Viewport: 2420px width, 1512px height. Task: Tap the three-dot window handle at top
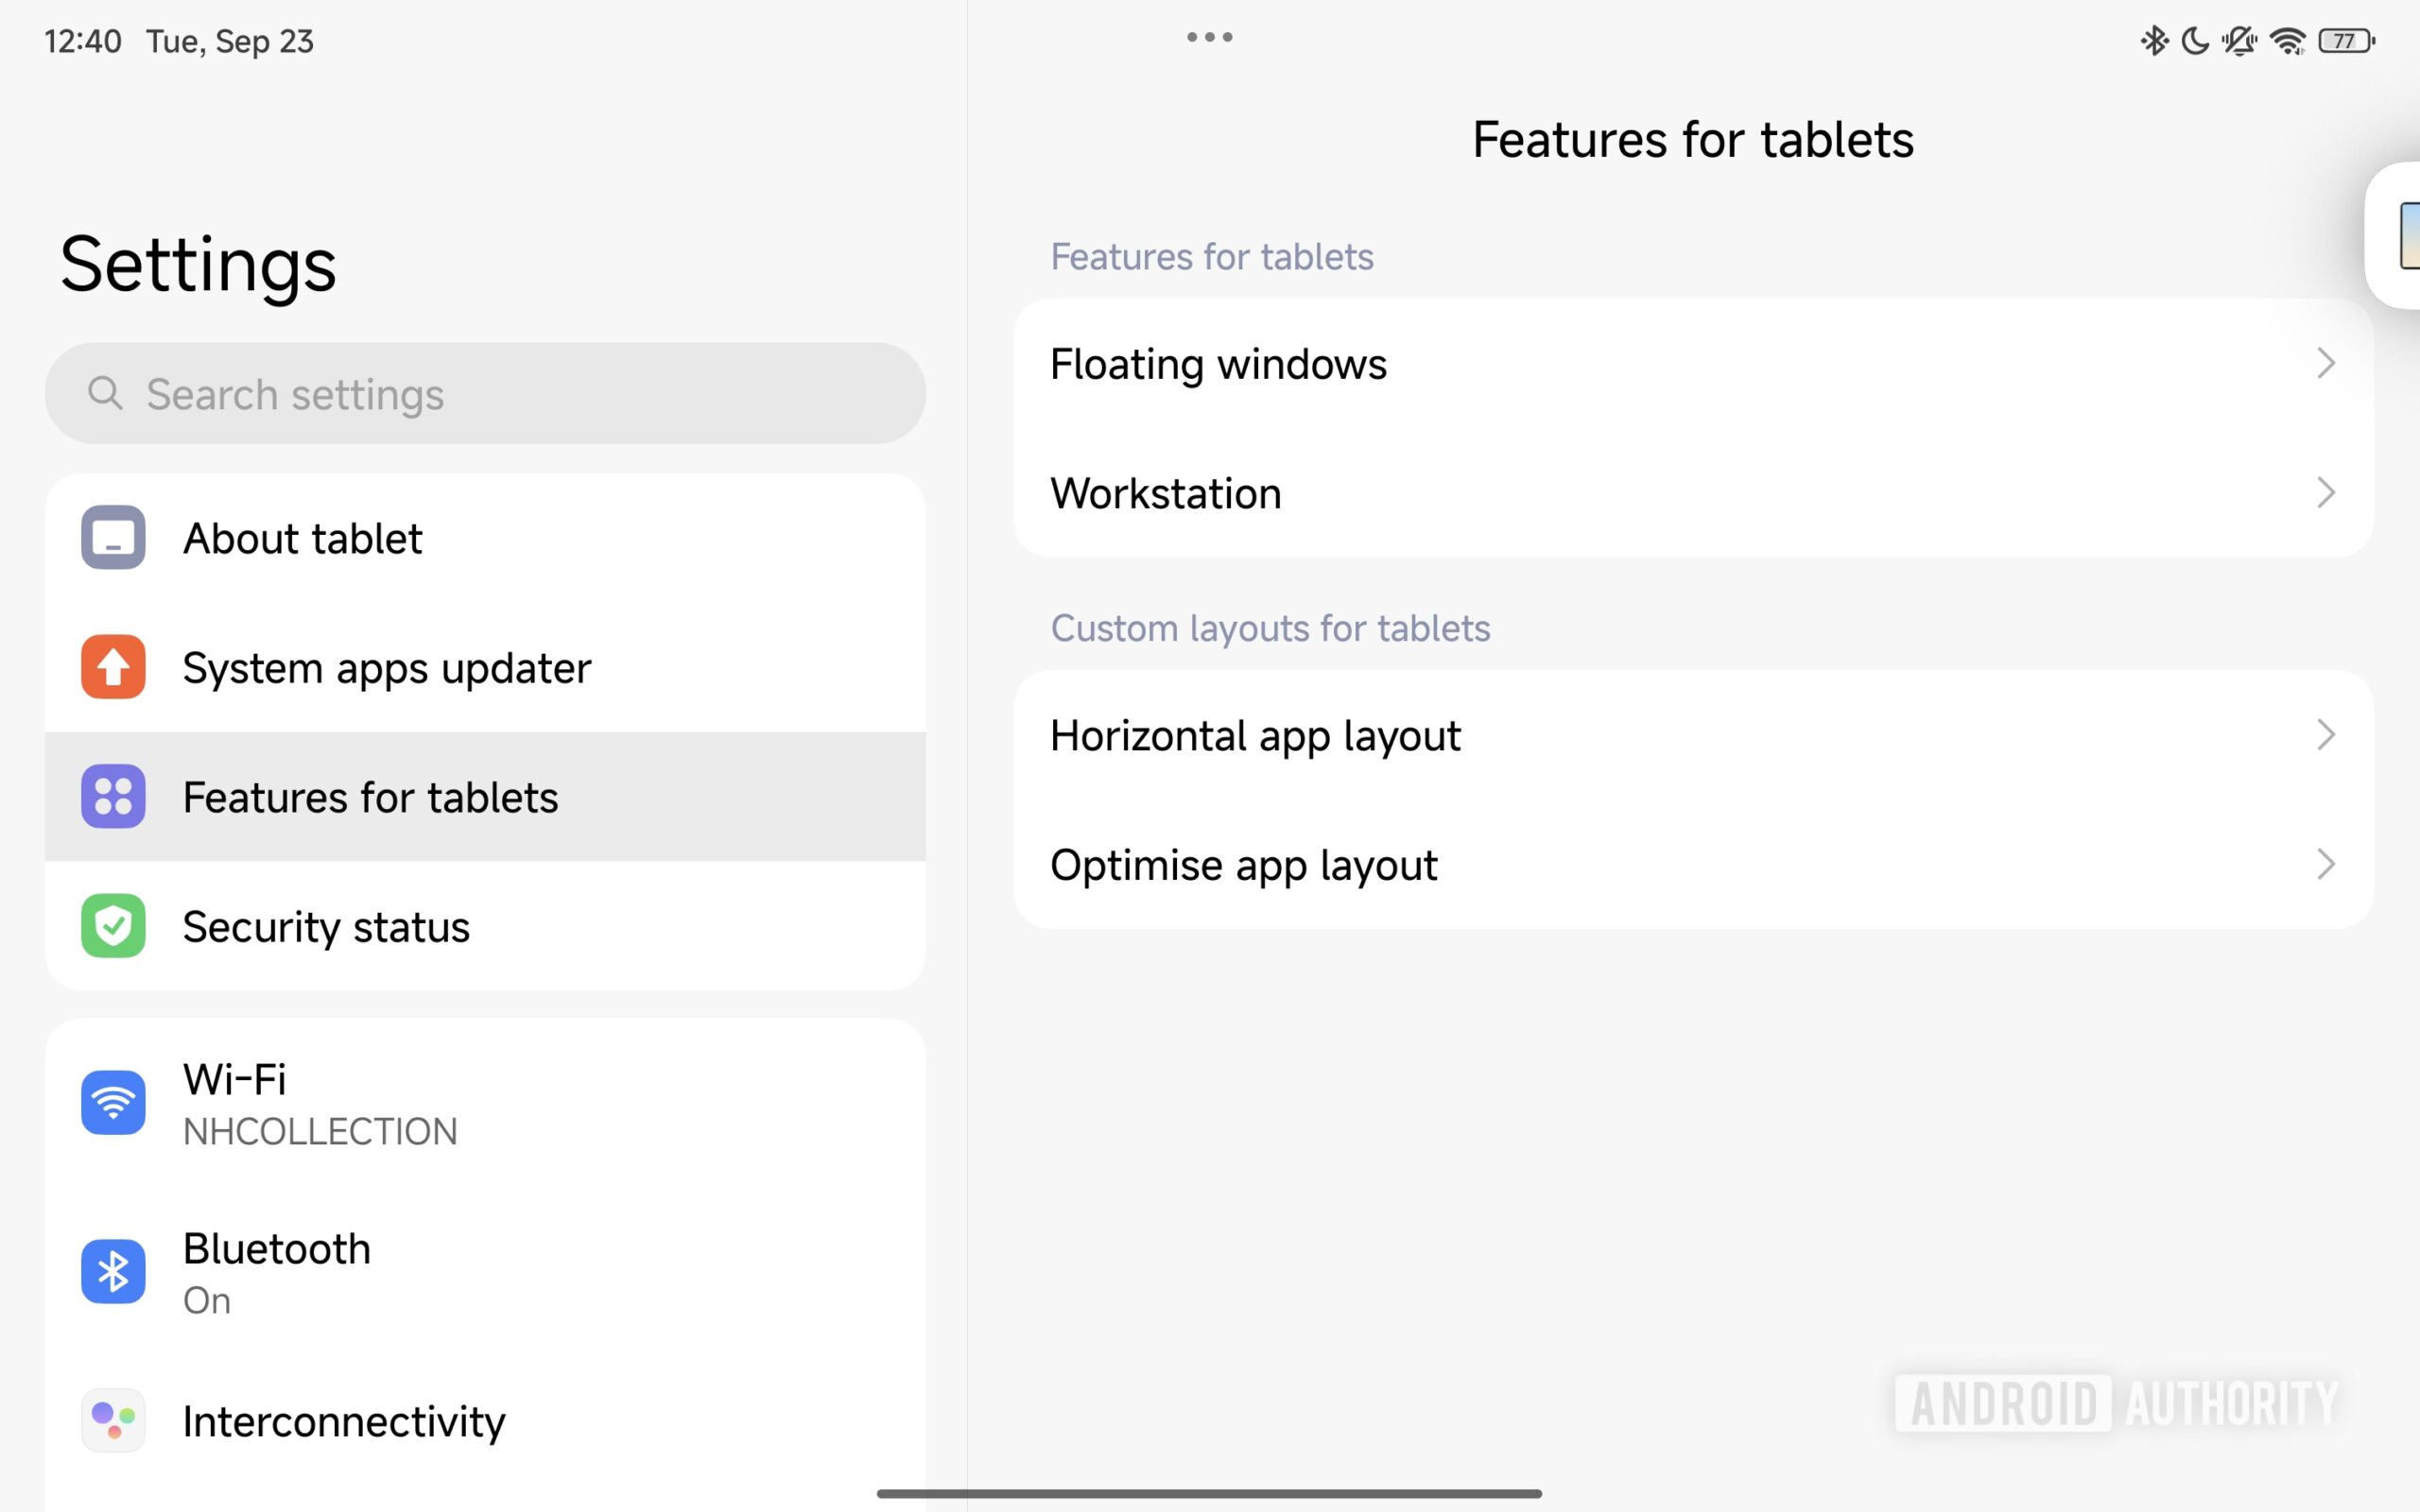pos(1209,37)
